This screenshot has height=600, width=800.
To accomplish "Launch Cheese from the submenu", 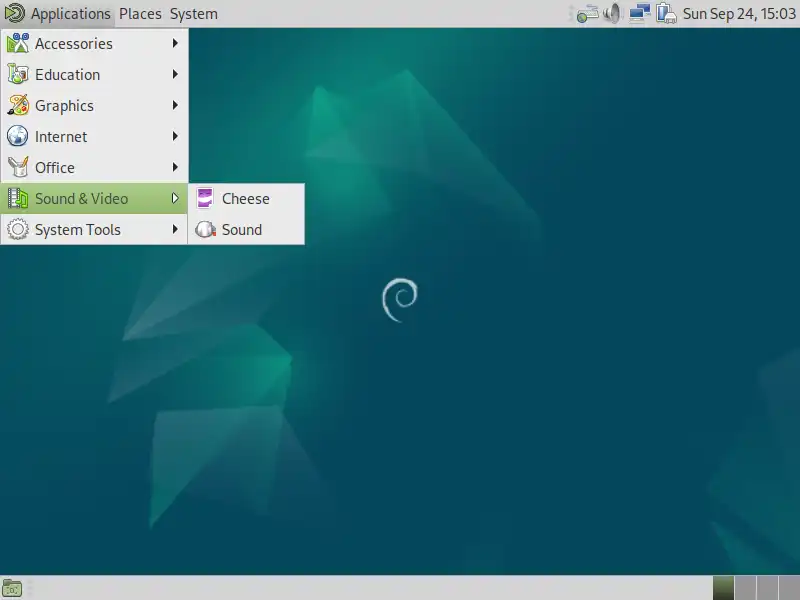I will [246, 198].
